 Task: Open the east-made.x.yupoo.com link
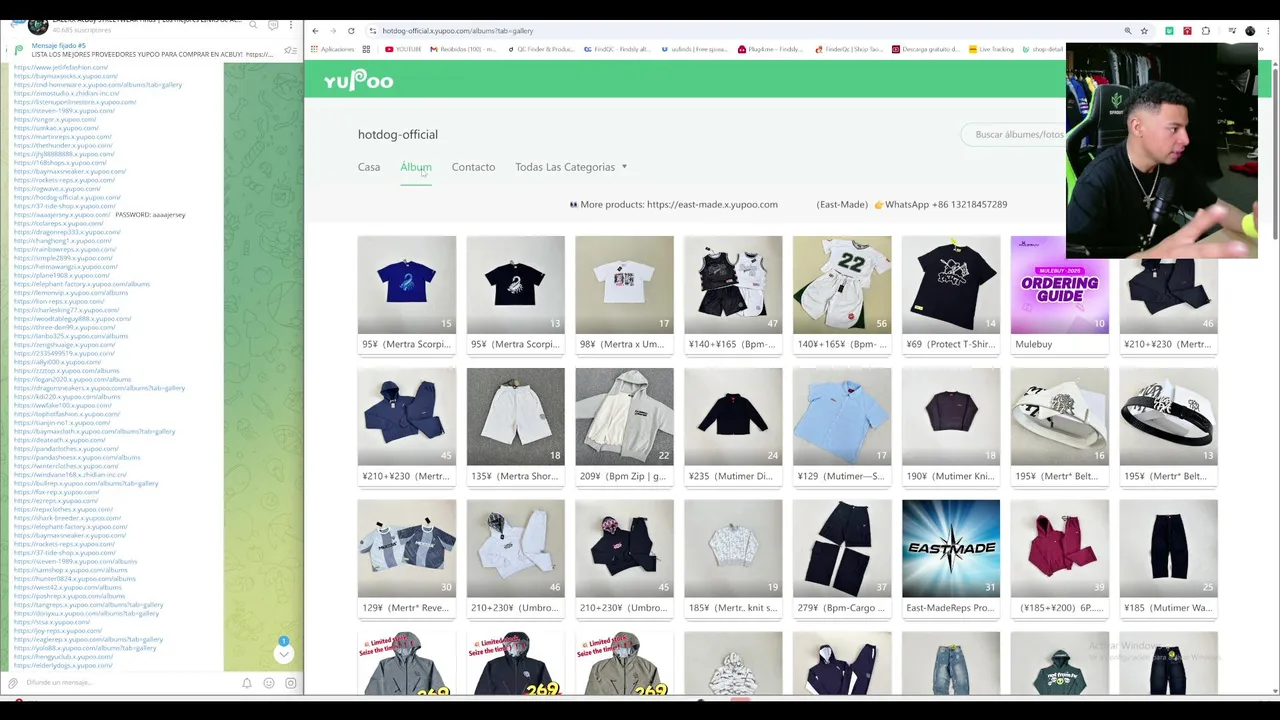coord(712,204)
